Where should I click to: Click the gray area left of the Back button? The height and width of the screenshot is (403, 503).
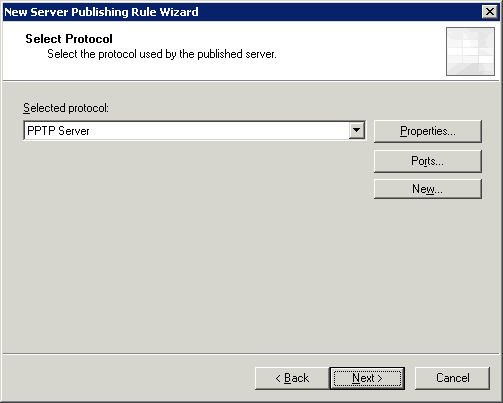click(128, 378)
